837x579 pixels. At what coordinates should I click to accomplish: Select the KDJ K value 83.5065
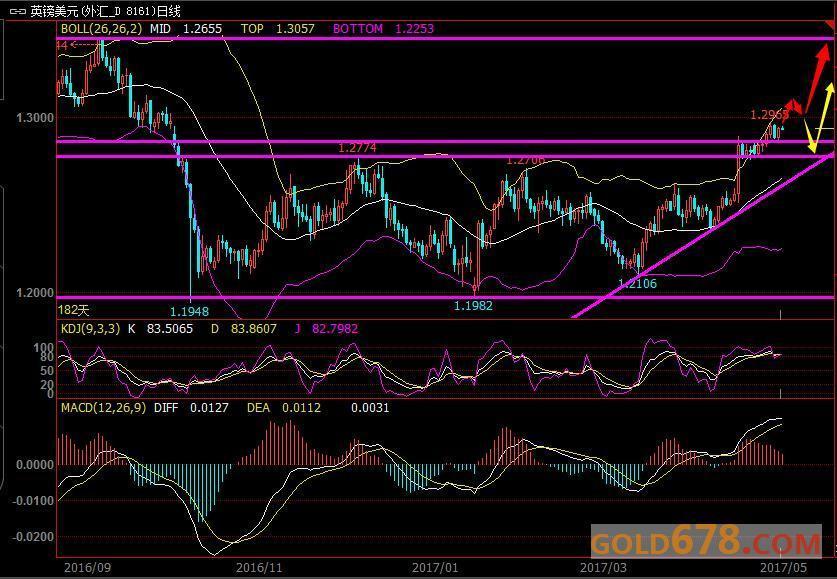pos(170,329)
